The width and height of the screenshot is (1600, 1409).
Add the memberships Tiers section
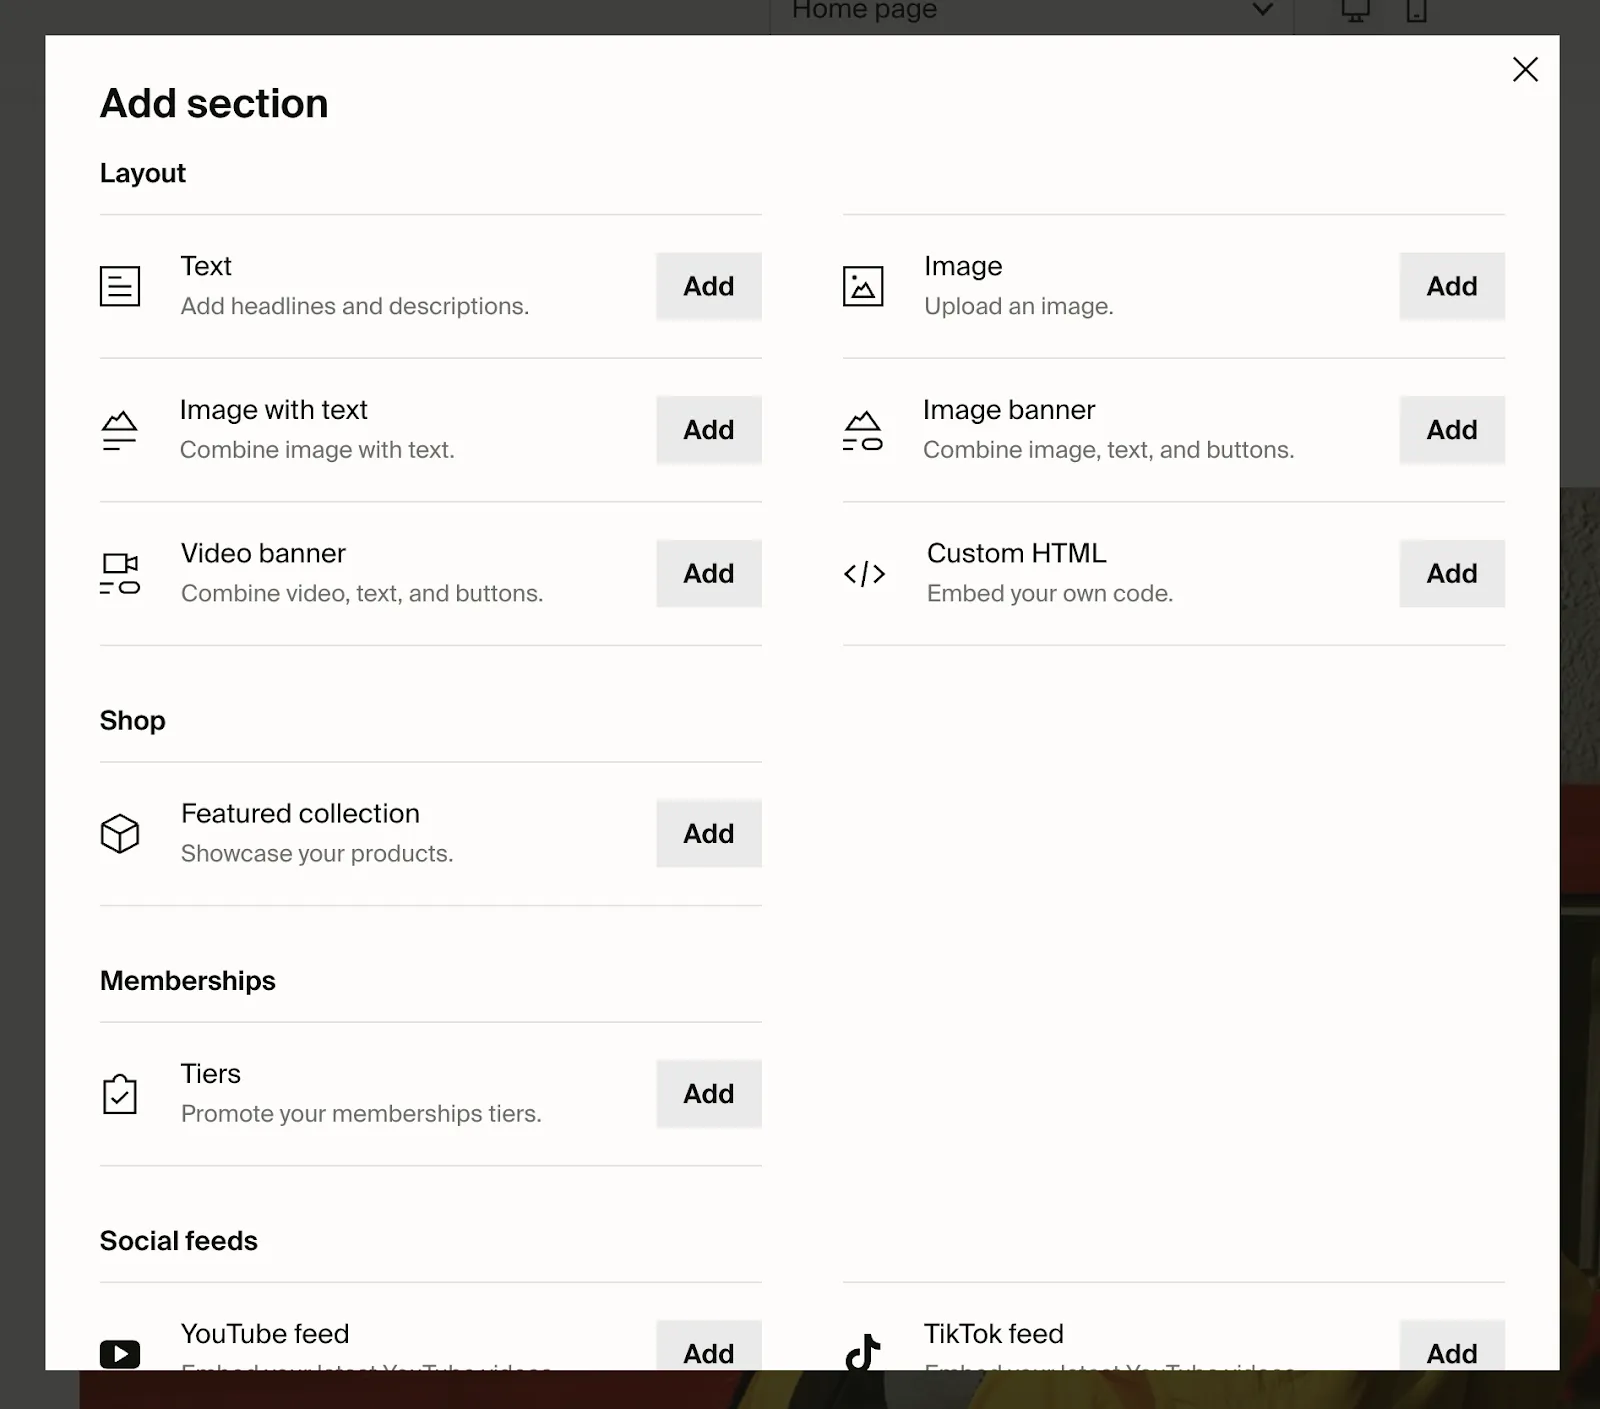[x=708, y=1094]
